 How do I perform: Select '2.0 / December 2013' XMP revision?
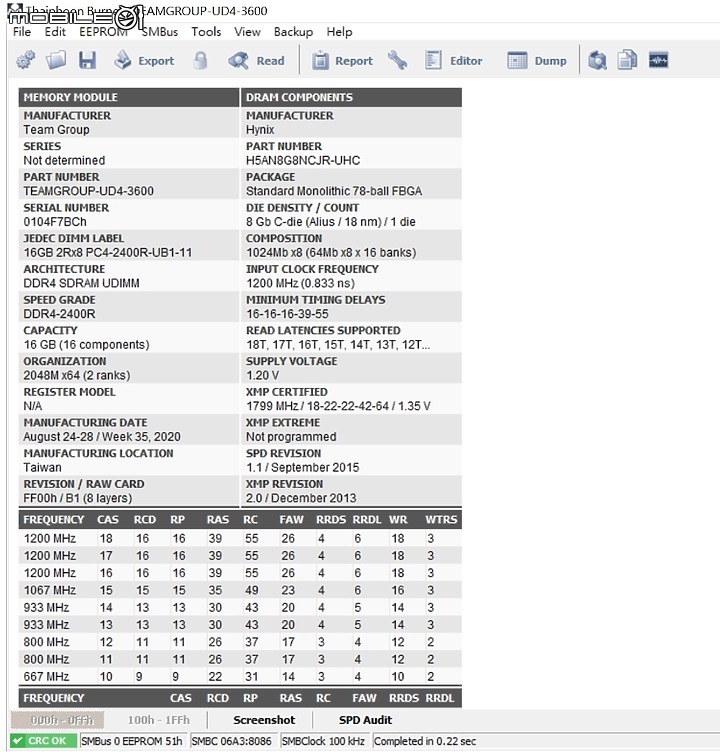(301, 498)
